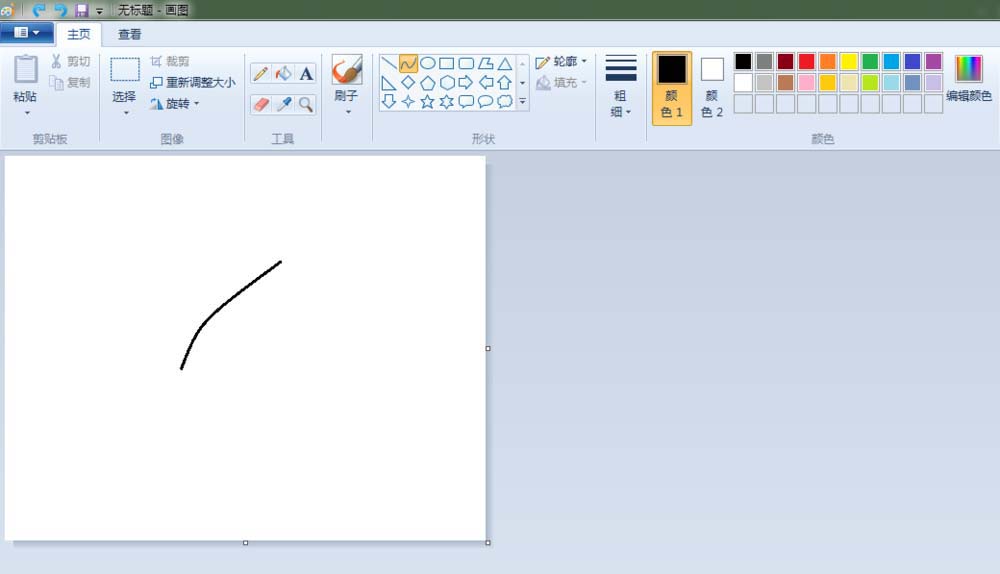This screenshot has width=1000, height=574.
Task: Click the rectangular 选择 selection button
Action: (124, 79)
